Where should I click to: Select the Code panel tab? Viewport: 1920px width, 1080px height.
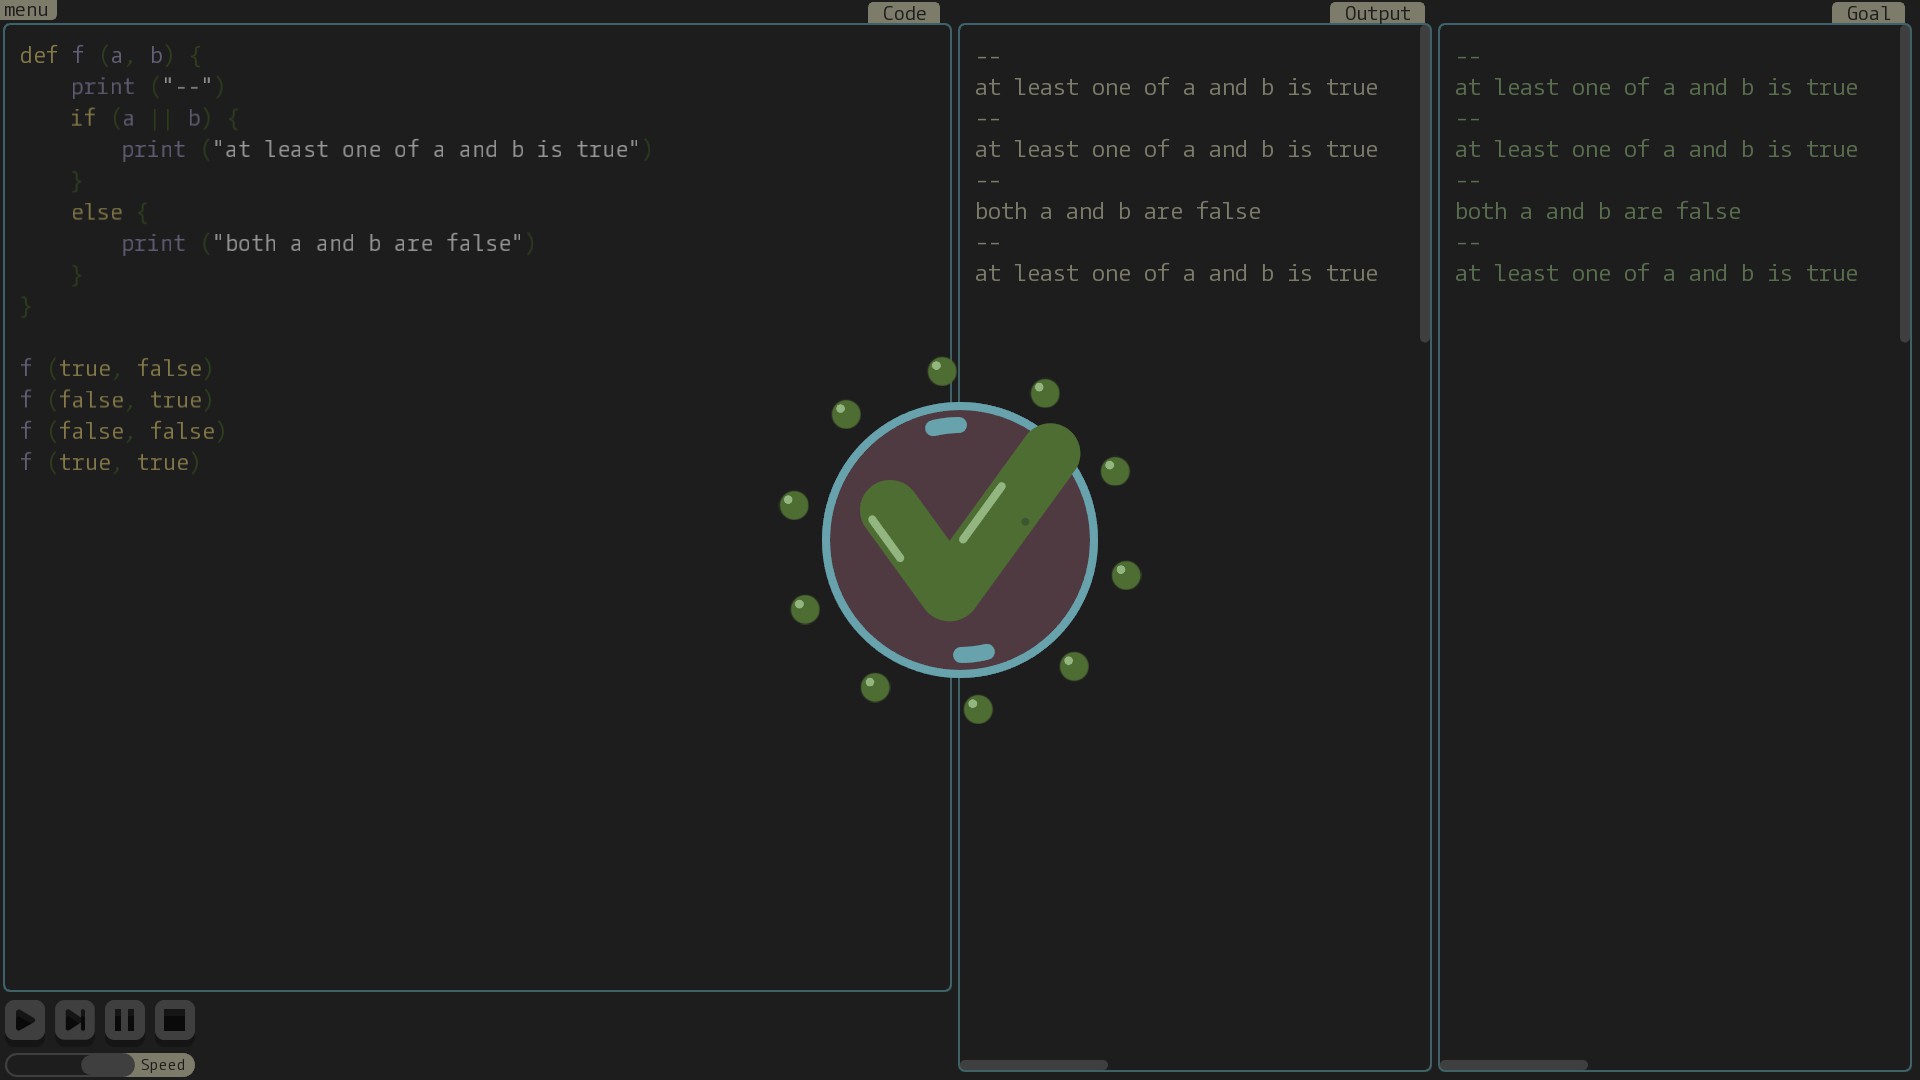pos(903,13)
